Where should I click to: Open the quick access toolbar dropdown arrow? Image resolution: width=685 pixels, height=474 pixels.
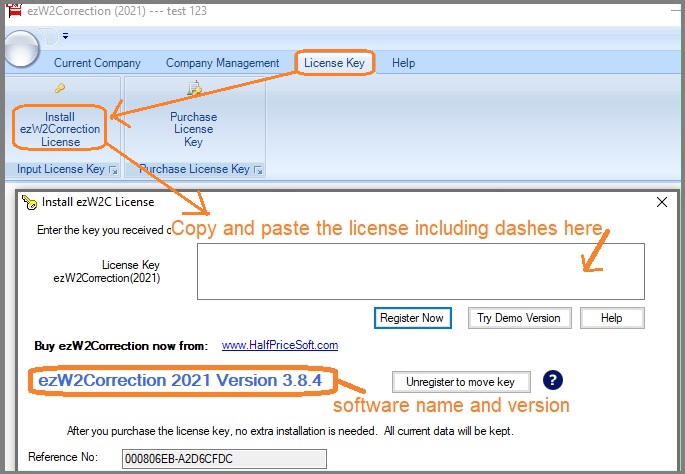coord(65,37)
